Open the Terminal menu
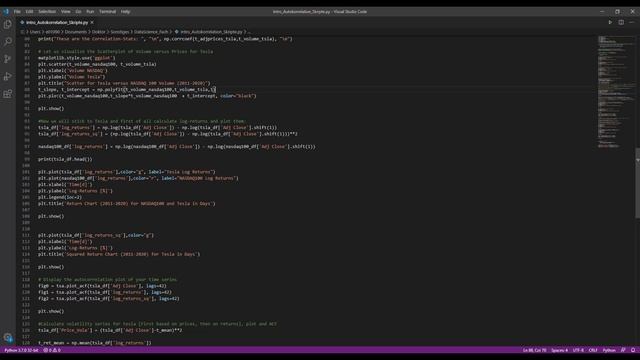640x360 pixels. 107,11
